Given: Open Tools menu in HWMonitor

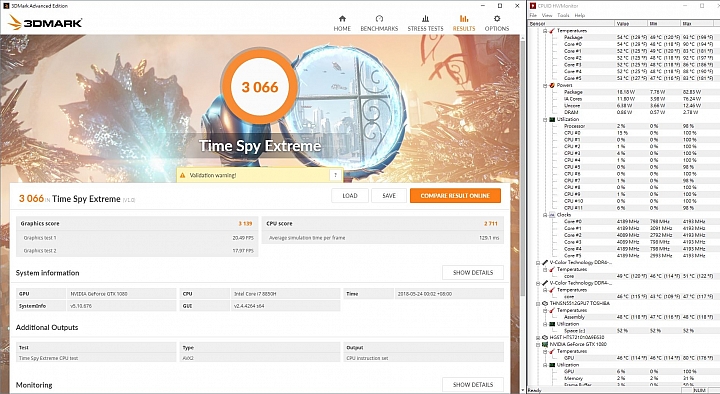Looking at the screenshot, I should pos(563,15).
